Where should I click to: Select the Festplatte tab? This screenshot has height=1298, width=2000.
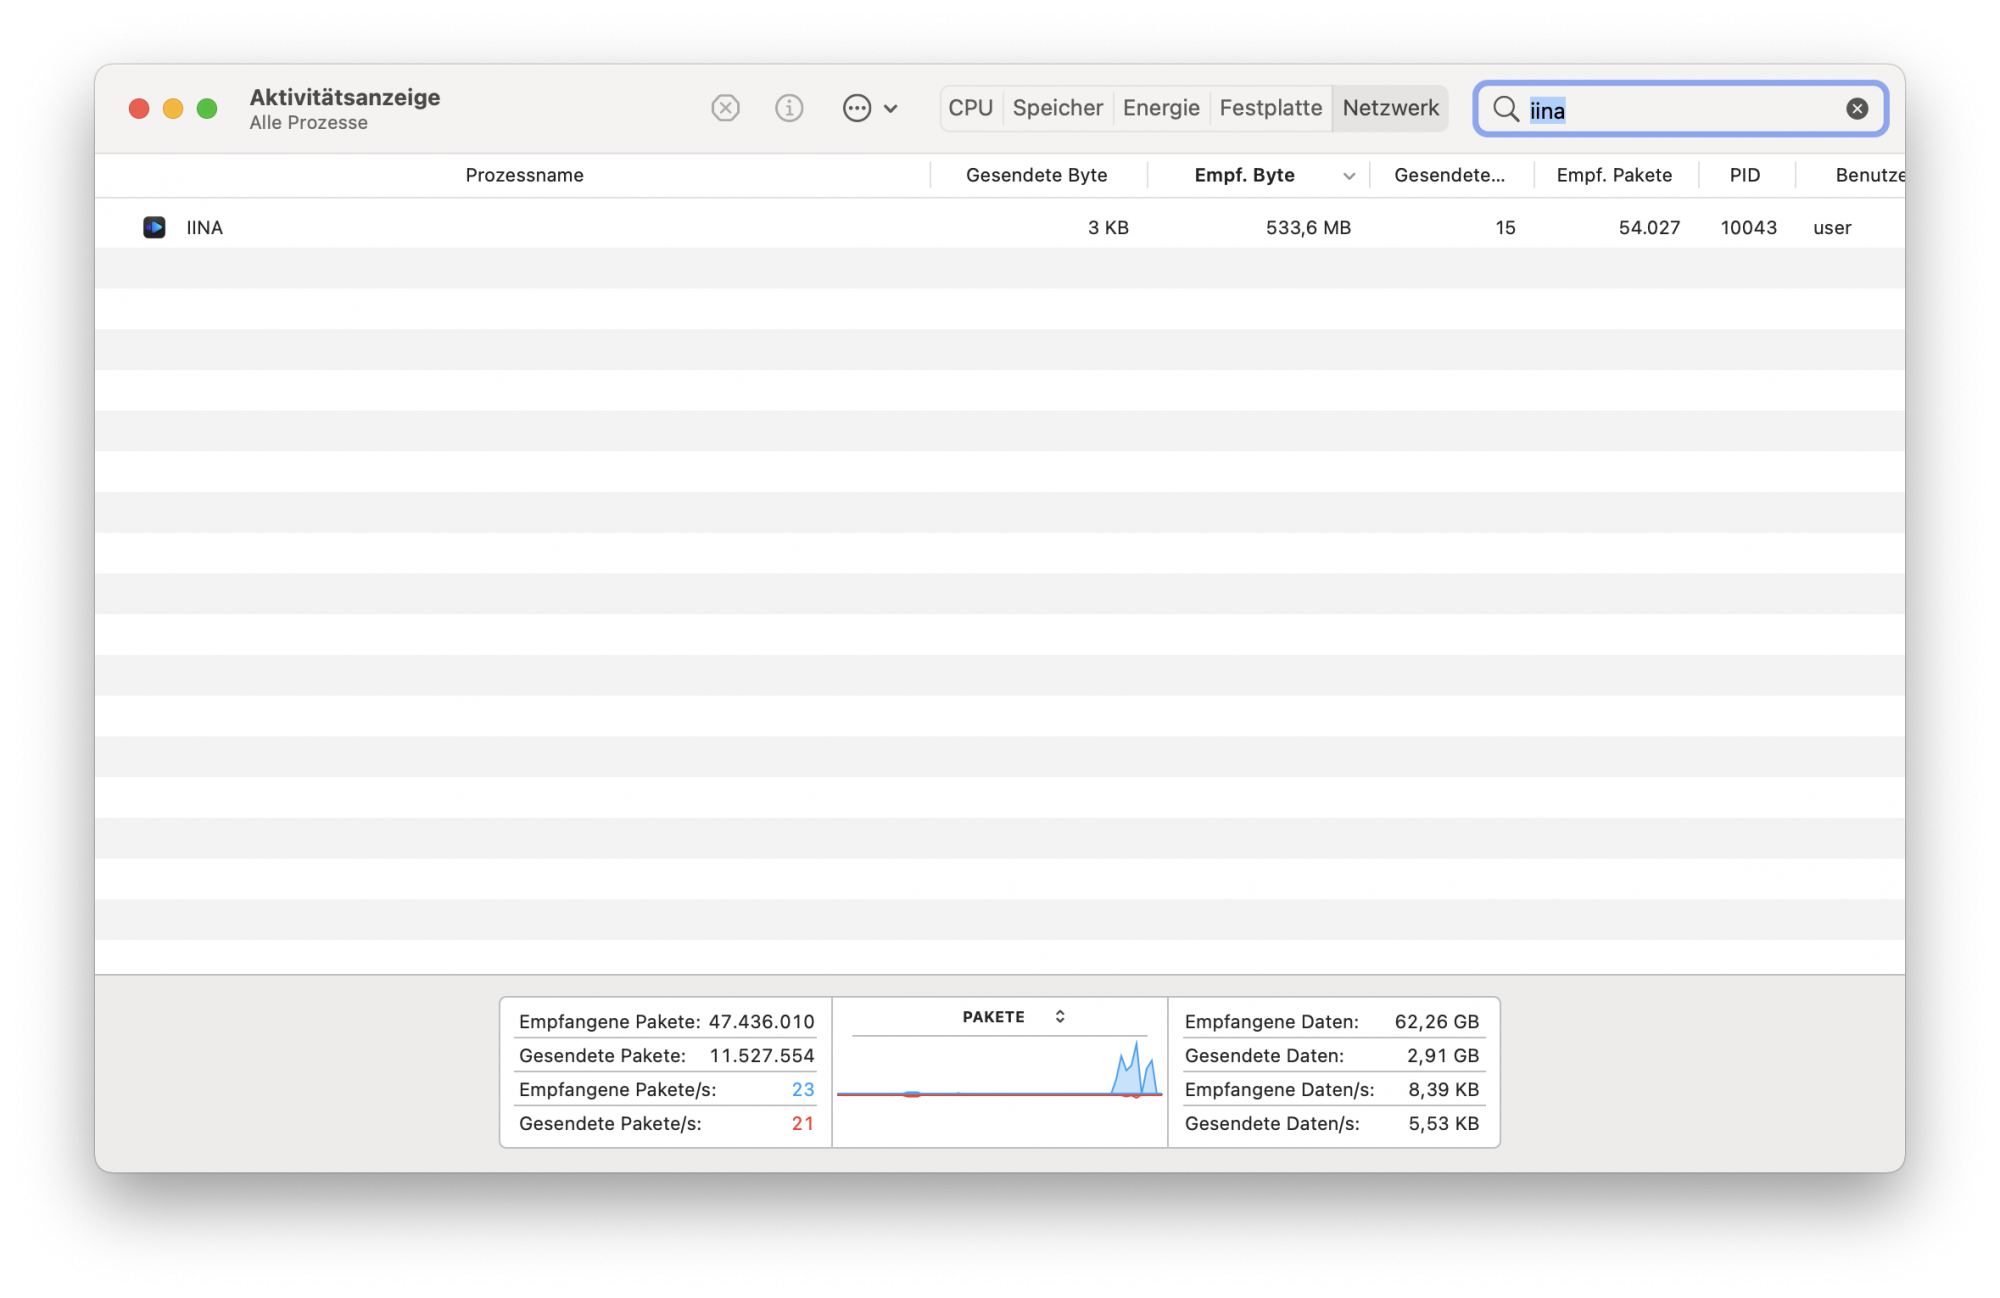(1270, 108)
